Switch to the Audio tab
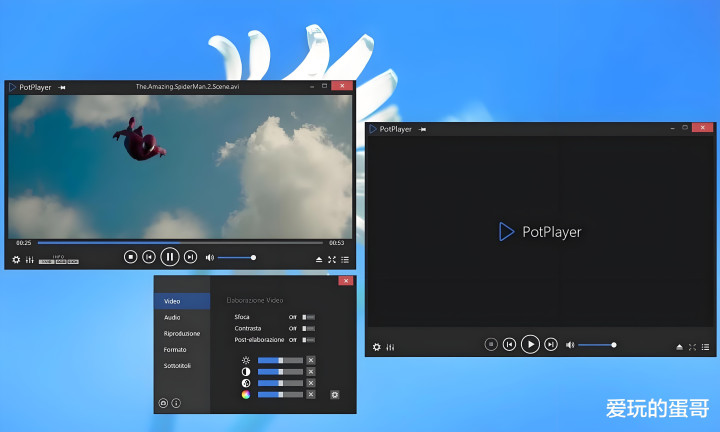This screenshot has height=432, width=720. tap(173, 317)
